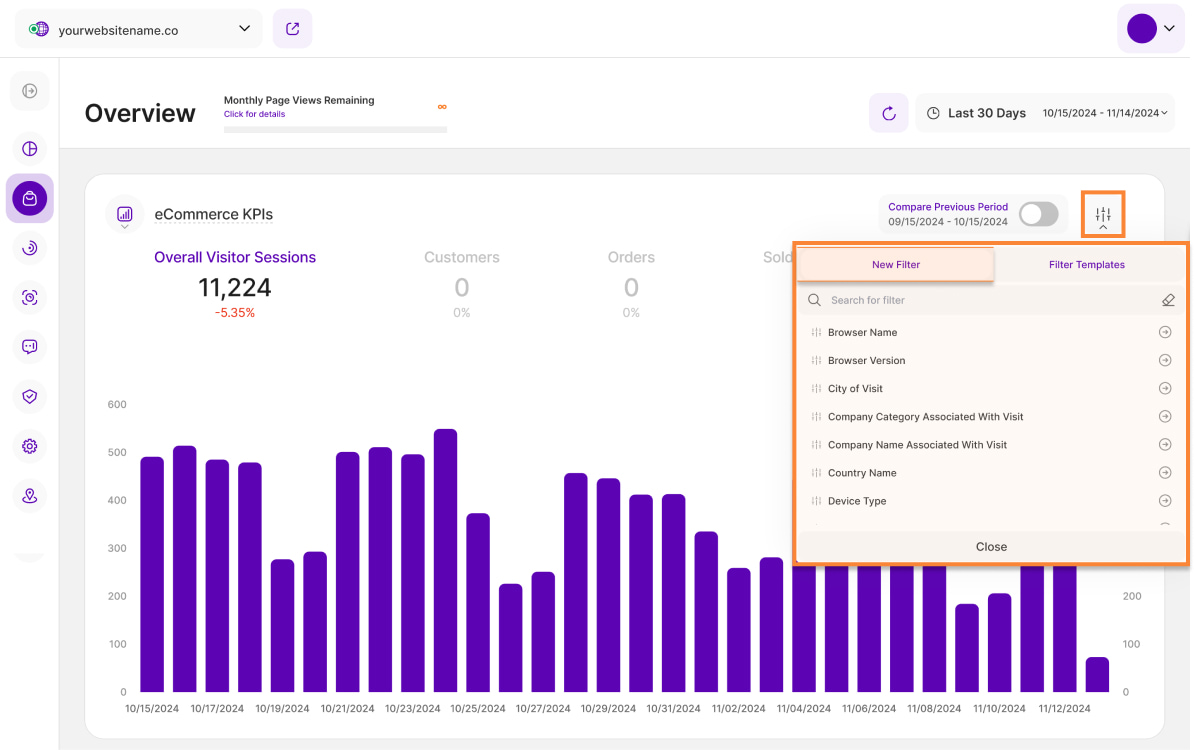Select the New Filter tab
This screenshot has height=750, width=1194.
click(895, 265)
